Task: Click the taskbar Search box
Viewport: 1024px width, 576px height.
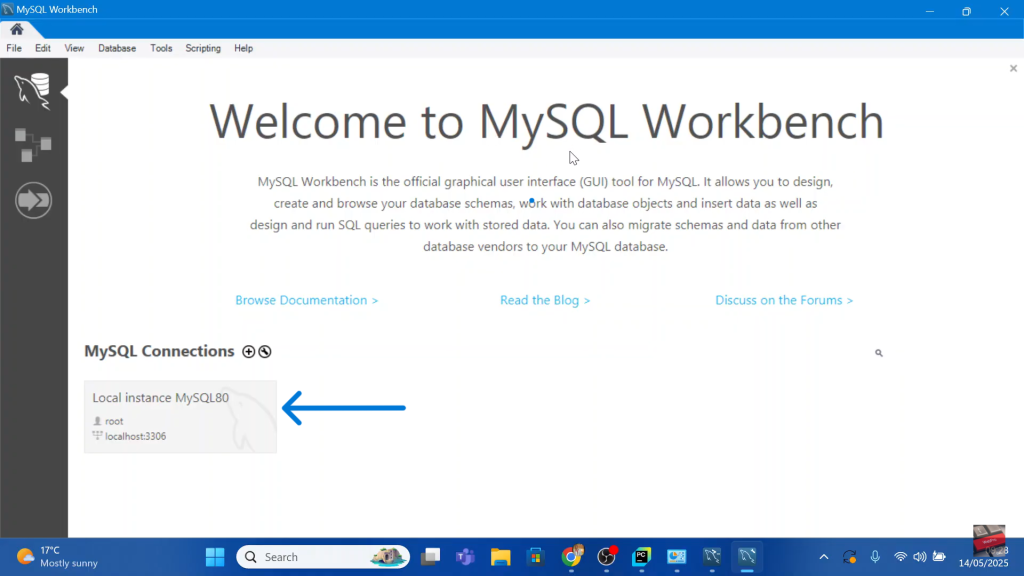Action: click(x=323, y=557)
